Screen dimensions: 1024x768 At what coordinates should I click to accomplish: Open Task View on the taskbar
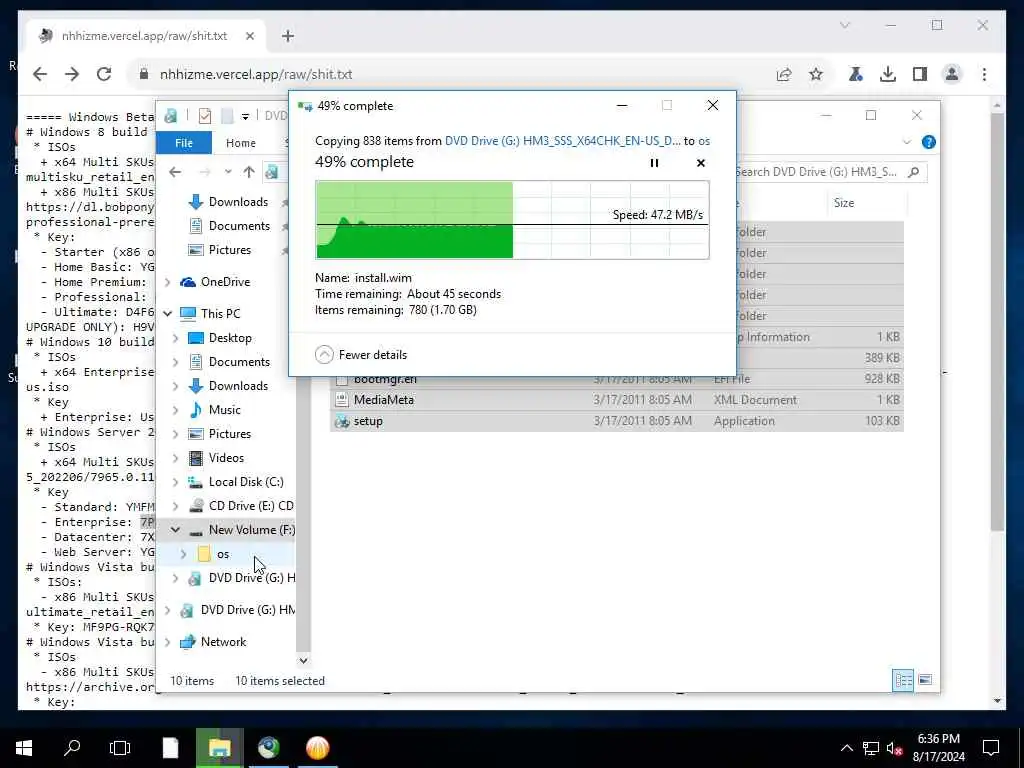[120, 748]
